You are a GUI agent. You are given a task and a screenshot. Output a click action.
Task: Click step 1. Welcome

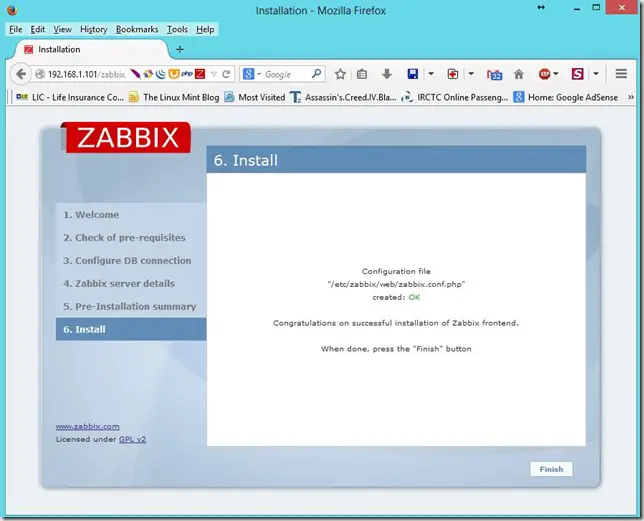tap(91, 215)
